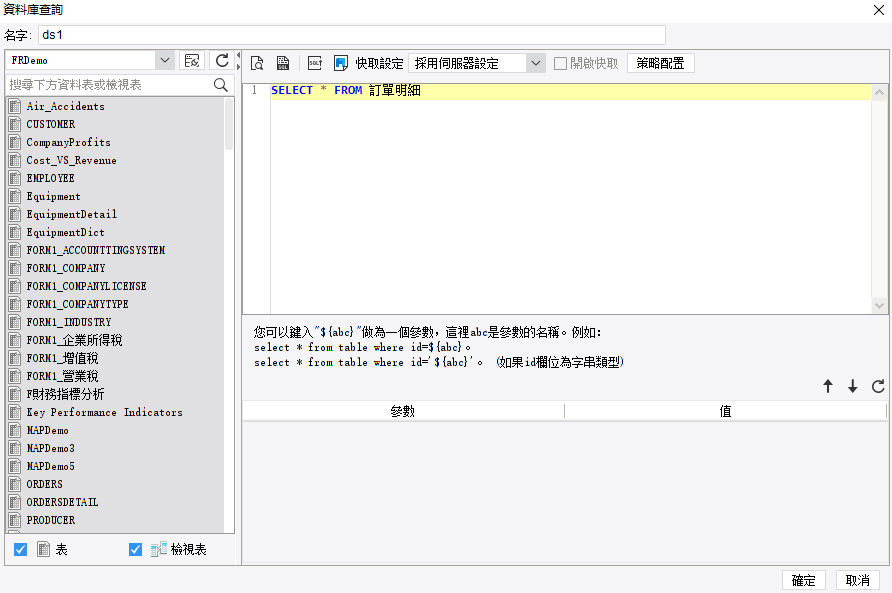Click the edit data connection icon
Image resolution: width=892 pixels, height=593 pixels.
(x=192, y=60)
